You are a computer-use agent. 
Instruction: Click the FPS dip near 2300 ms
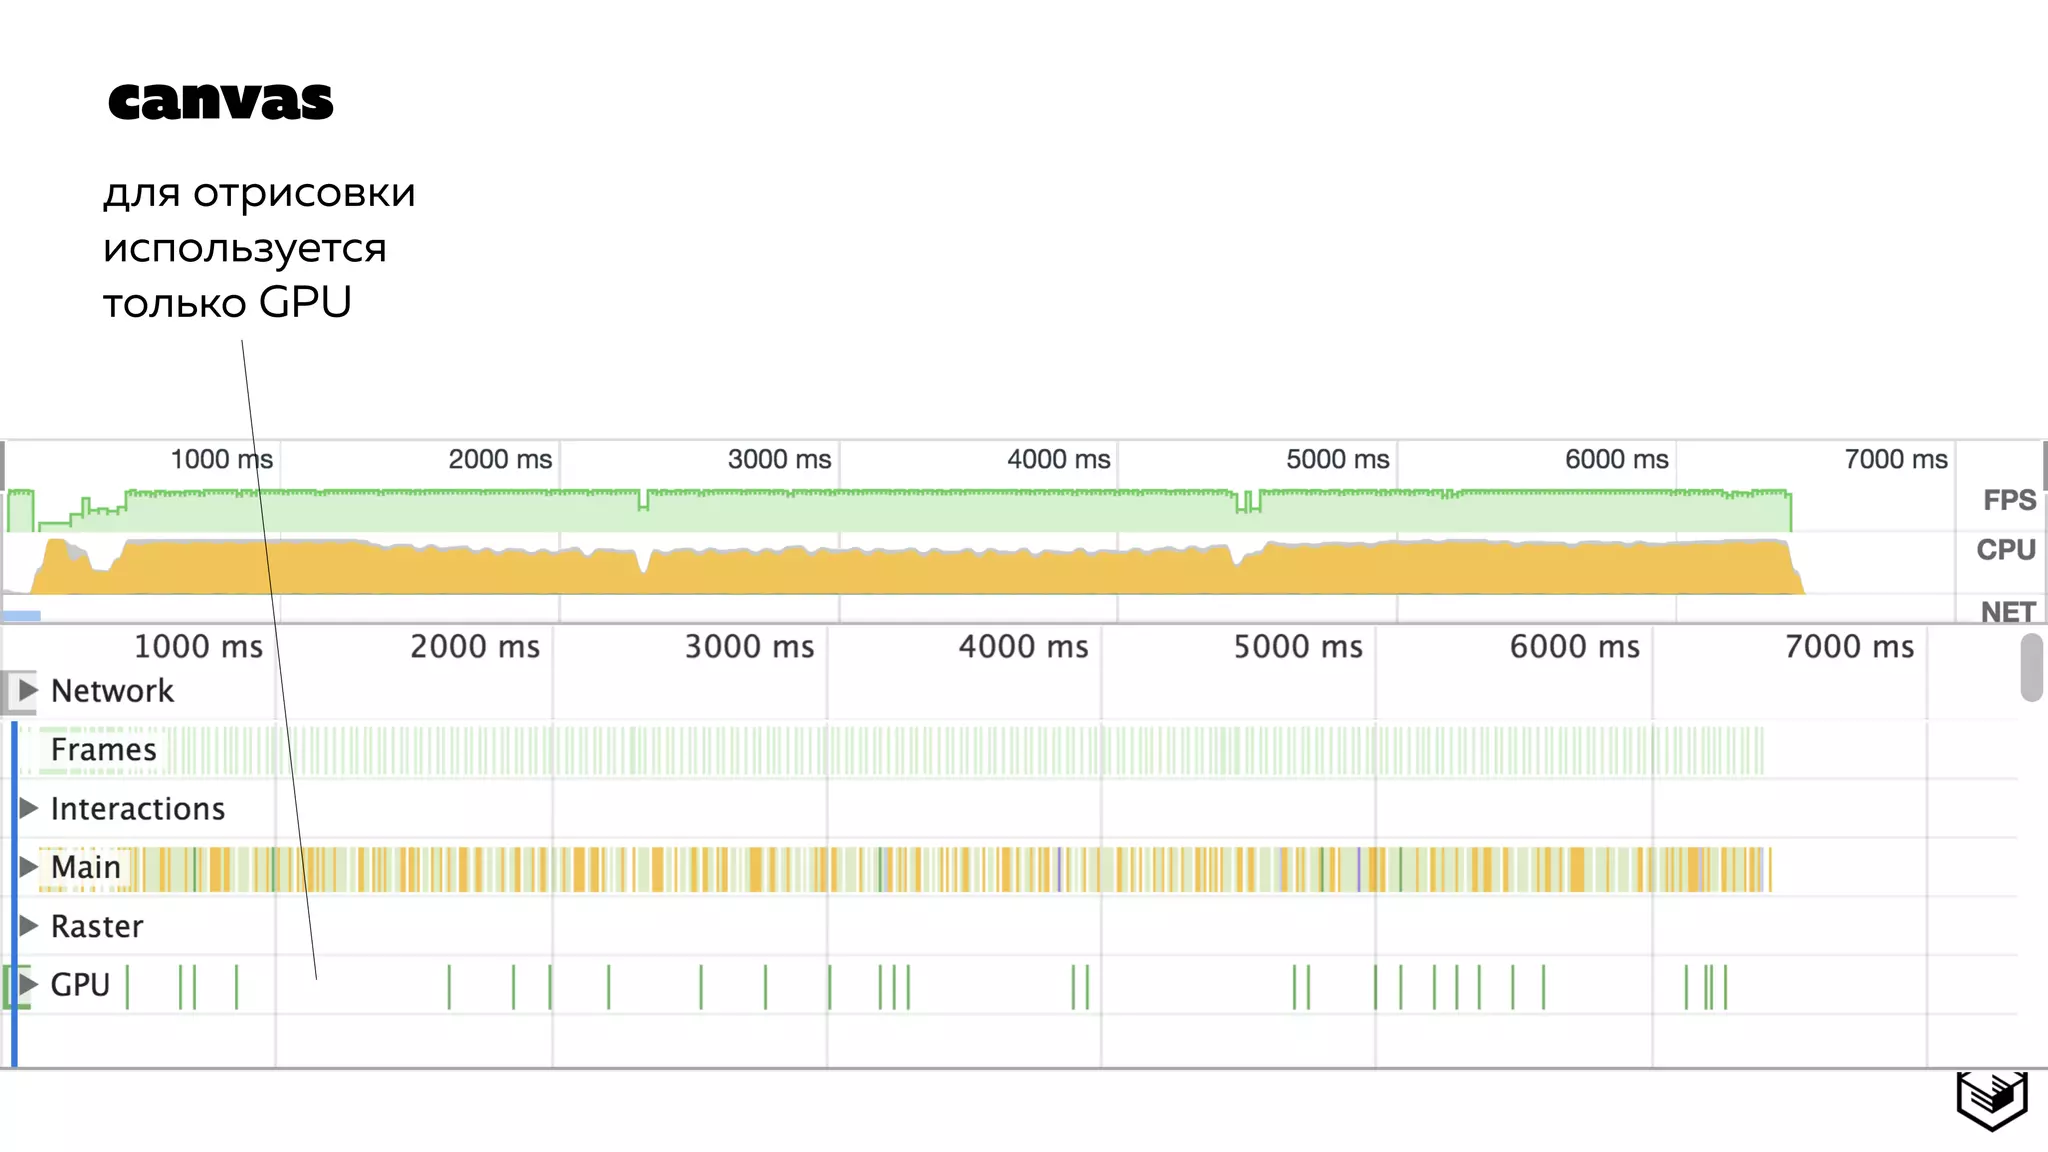tap(643, 502)
